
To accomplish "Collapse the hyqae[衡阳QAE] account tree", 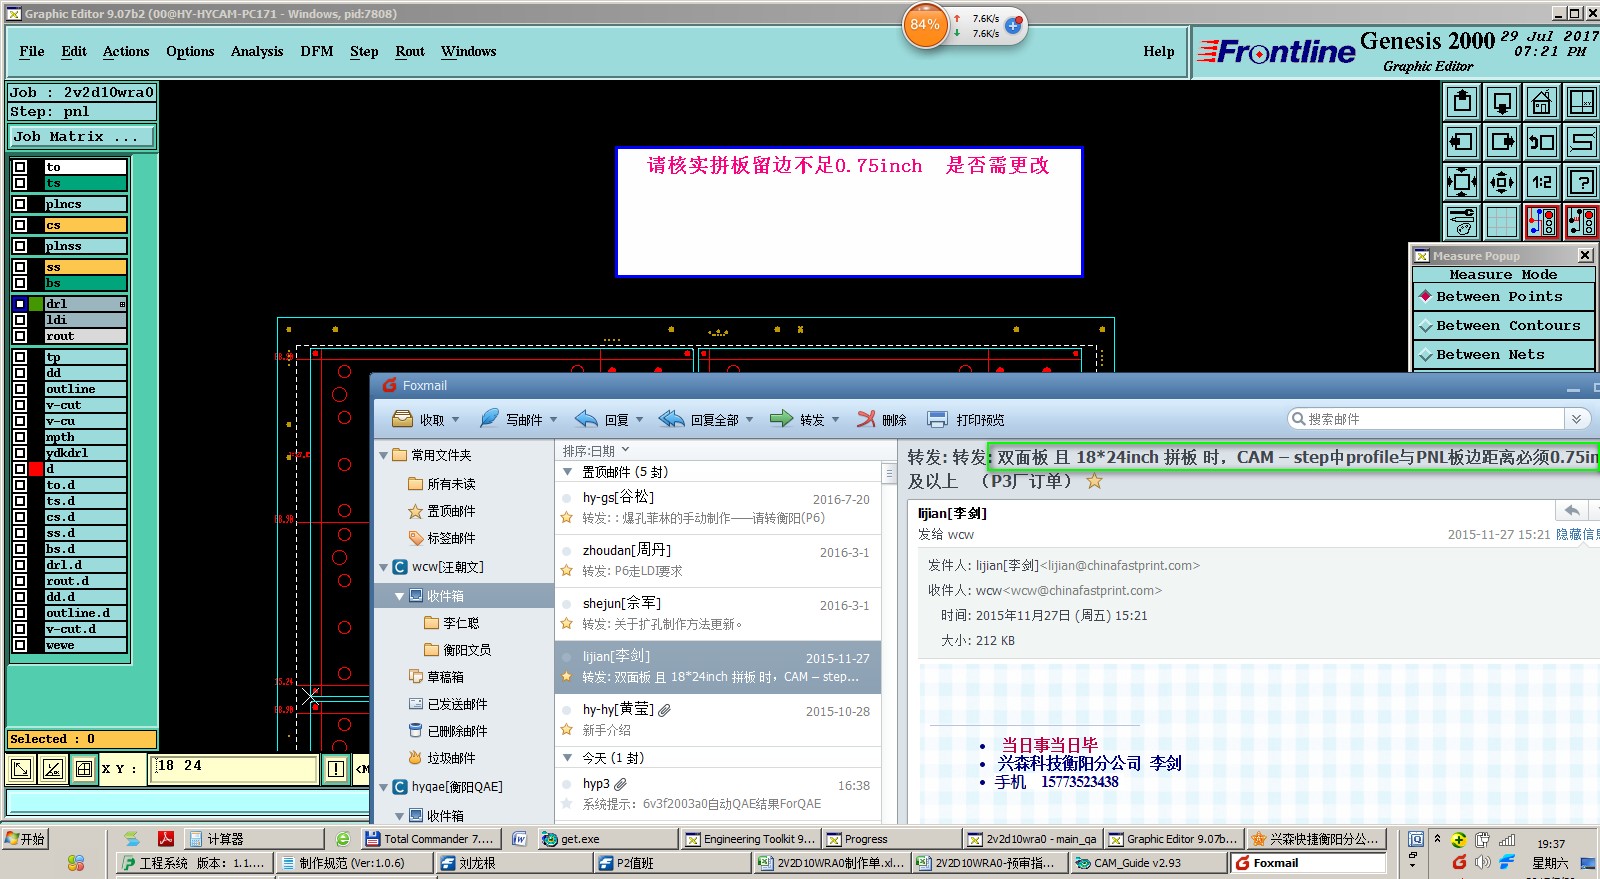I will [x=383, y=787].
